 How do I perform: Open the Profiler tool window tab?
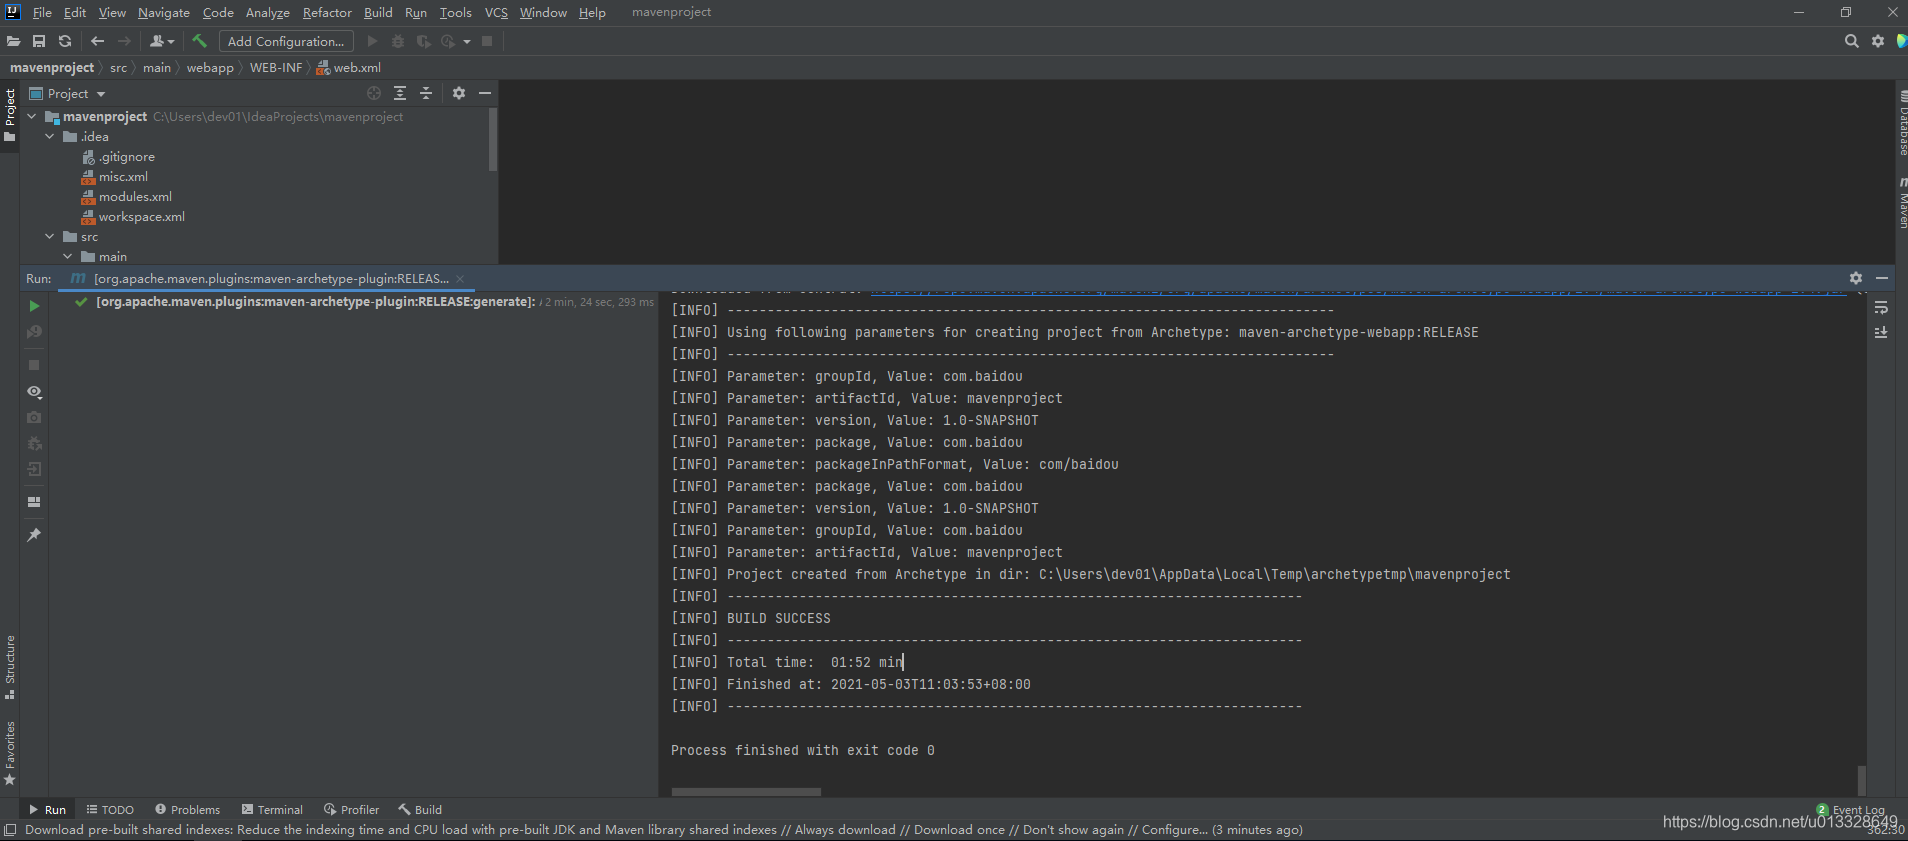pos(351,810)
